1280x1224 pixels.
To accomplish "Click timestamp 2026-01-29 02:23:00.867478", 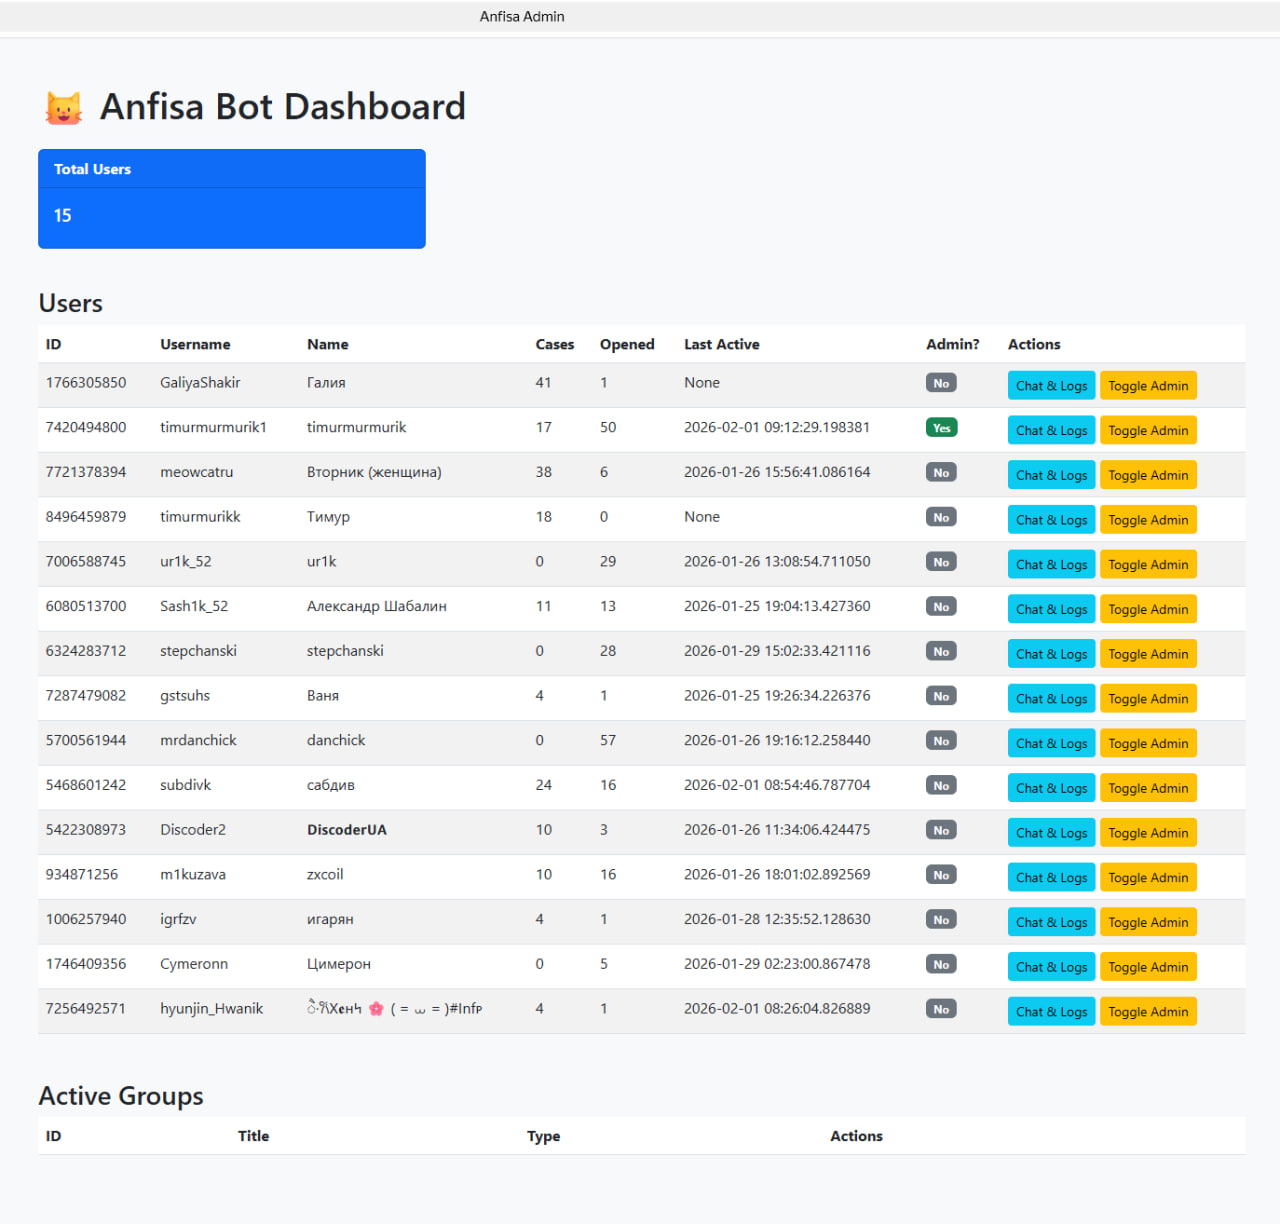I will 777,964.
